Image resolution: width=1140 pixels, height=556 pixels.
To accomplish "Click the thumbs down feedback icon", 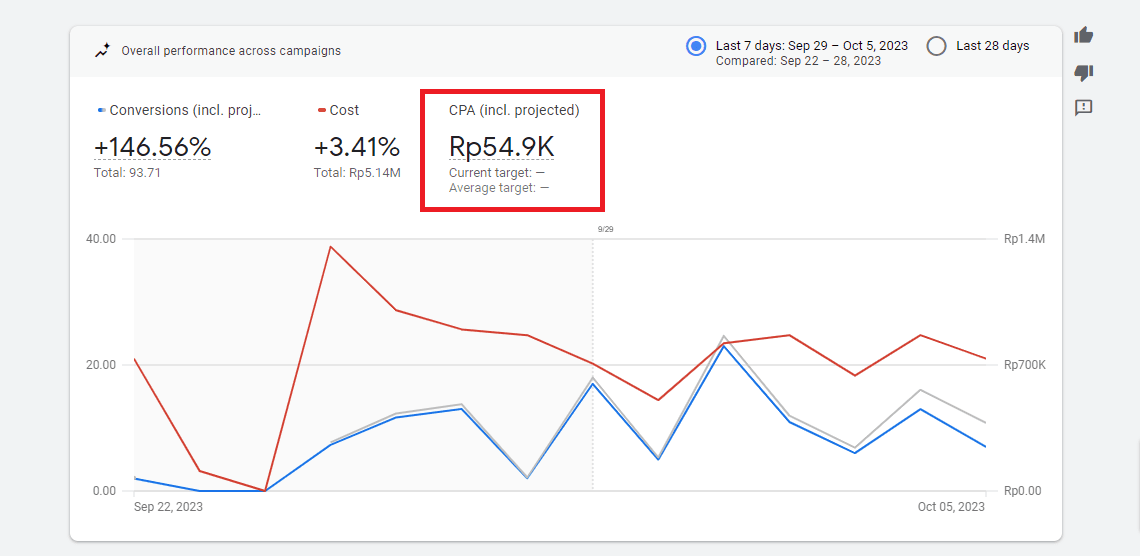I will [1084, 72].
